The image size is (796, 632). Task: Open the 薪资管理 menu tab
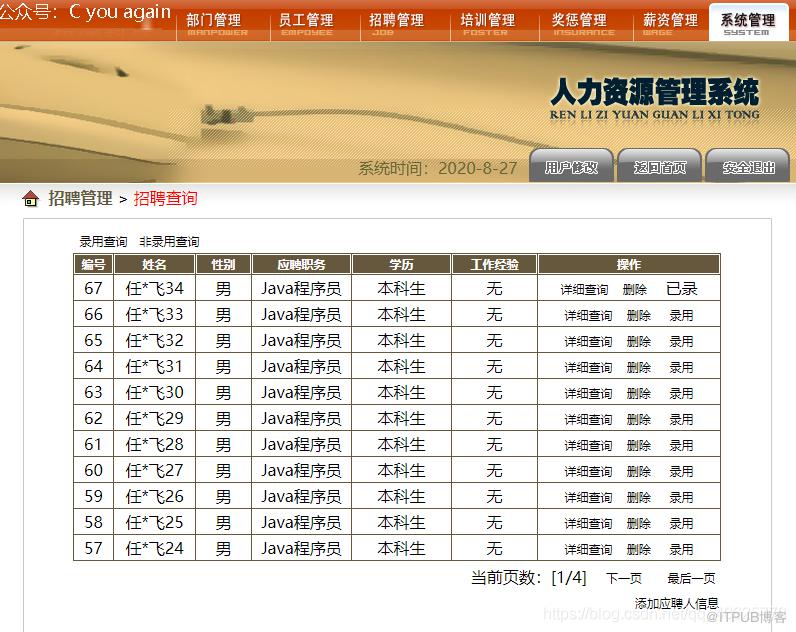point(671,23)
